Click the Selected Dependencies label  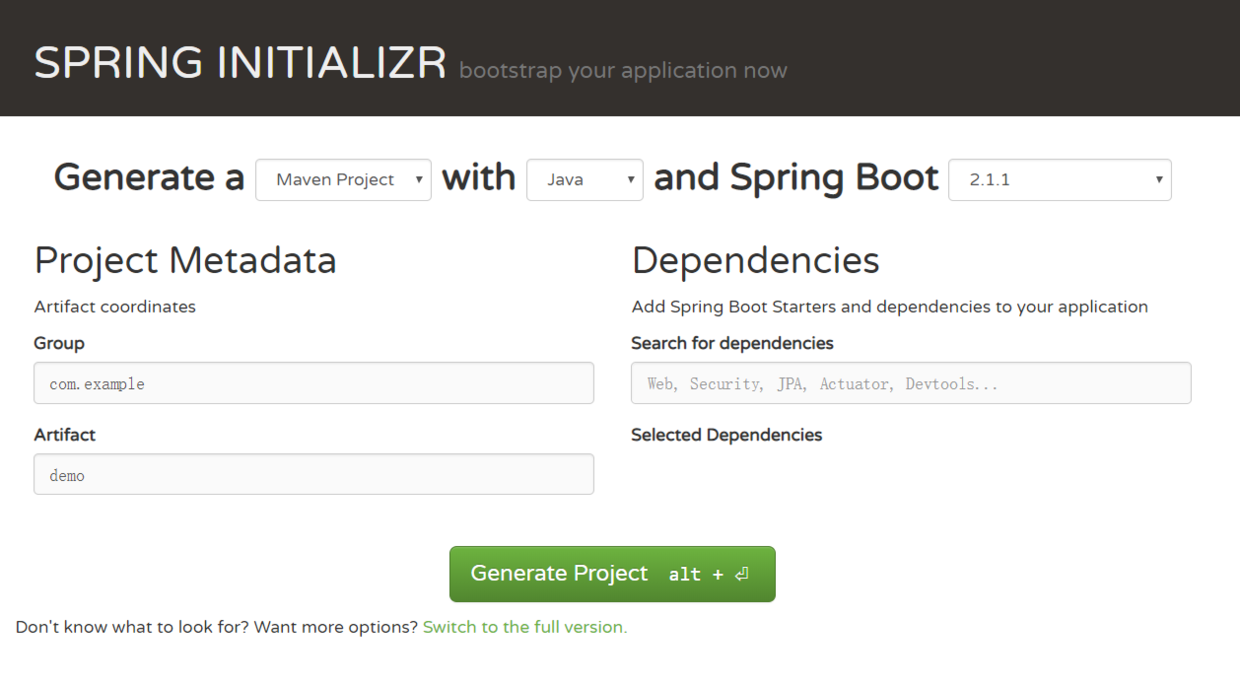[727, 435]
